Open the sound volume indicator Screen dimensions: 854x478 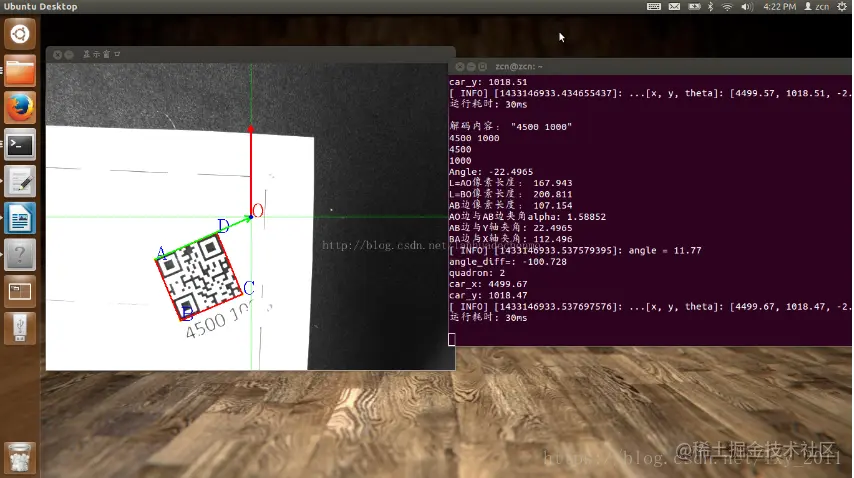[746, 7]
